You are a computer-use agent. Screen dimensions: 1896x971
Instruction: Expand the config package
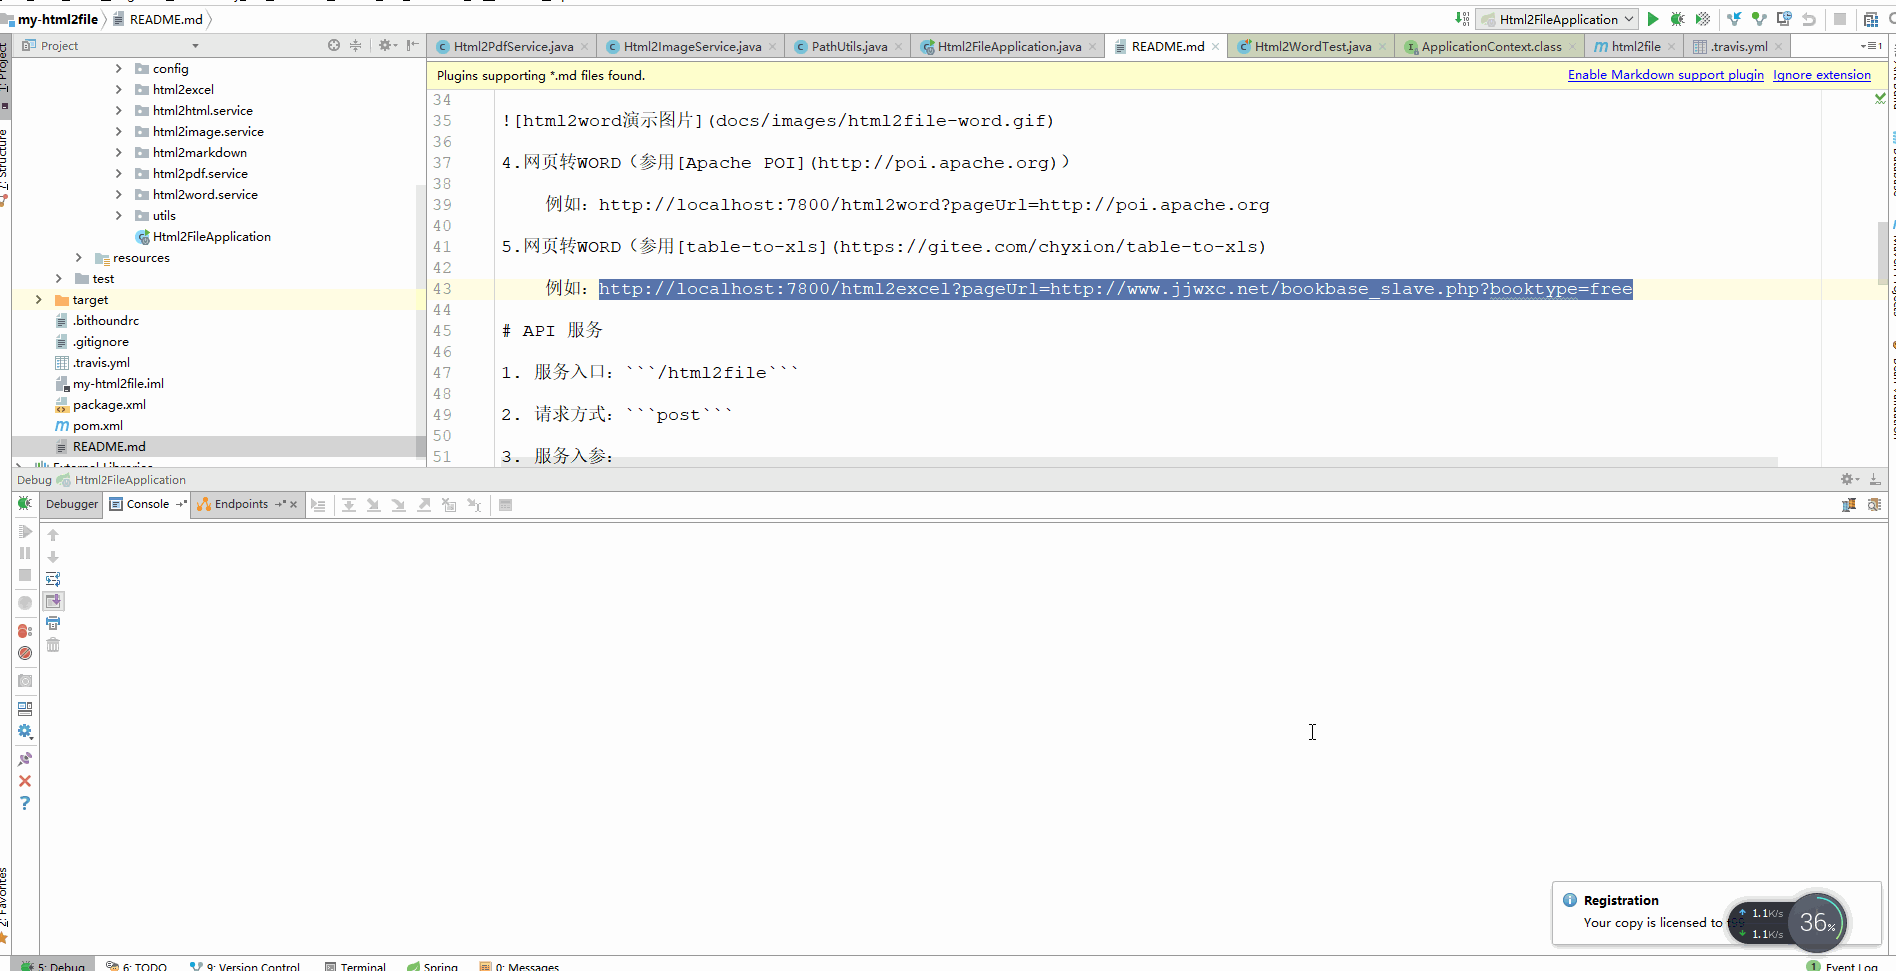pos(118,68)
